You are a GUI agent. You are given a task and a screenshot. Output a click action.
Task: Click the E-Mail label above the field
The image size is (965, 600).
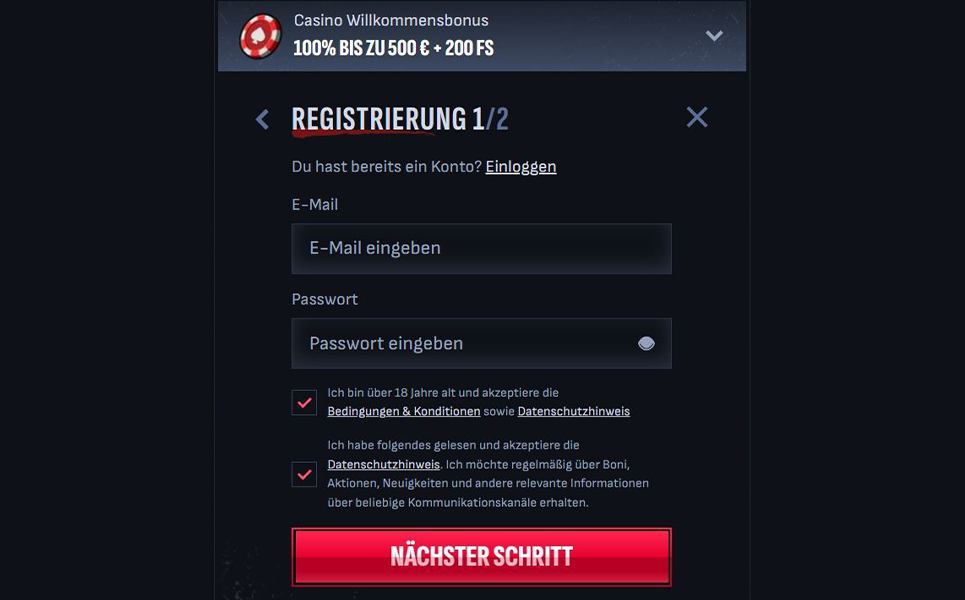click(x=315, y=205)
